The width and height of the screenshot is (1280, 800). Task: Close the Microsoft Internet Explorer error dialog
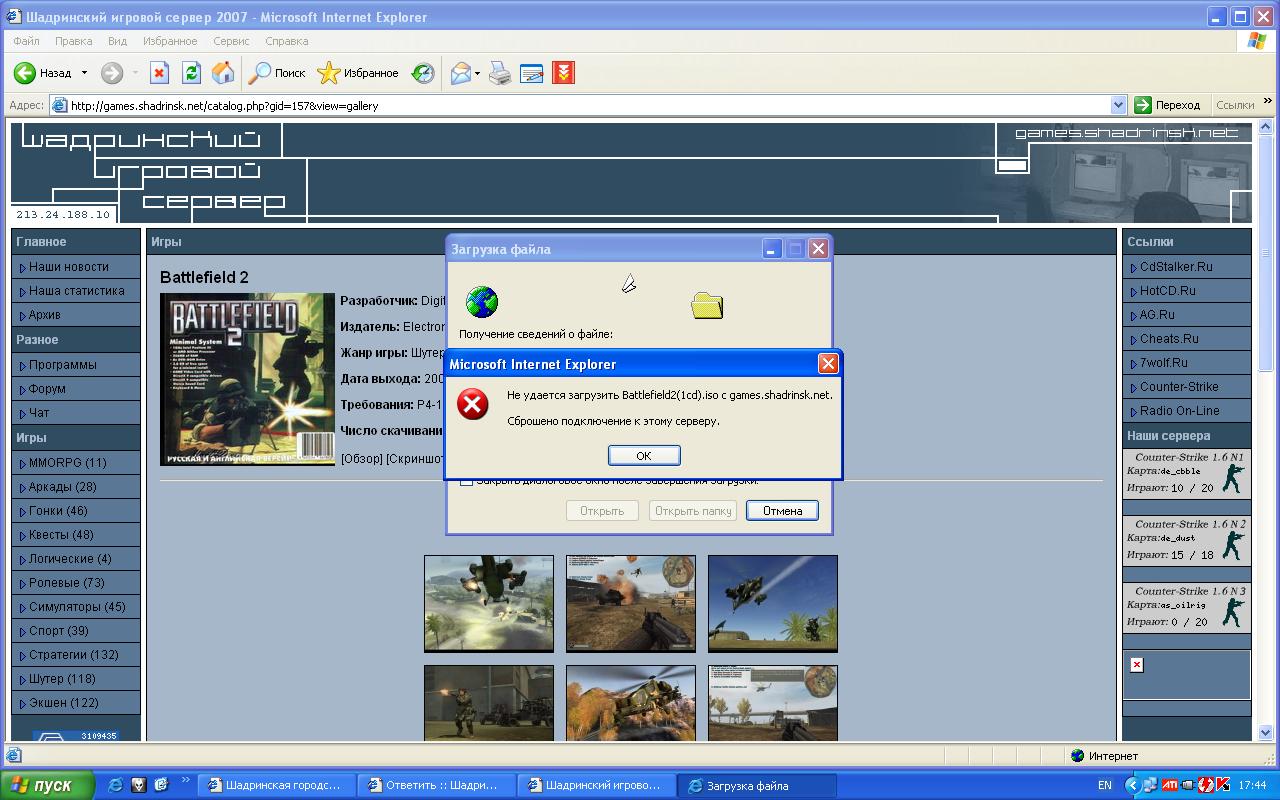click(828, 364)
